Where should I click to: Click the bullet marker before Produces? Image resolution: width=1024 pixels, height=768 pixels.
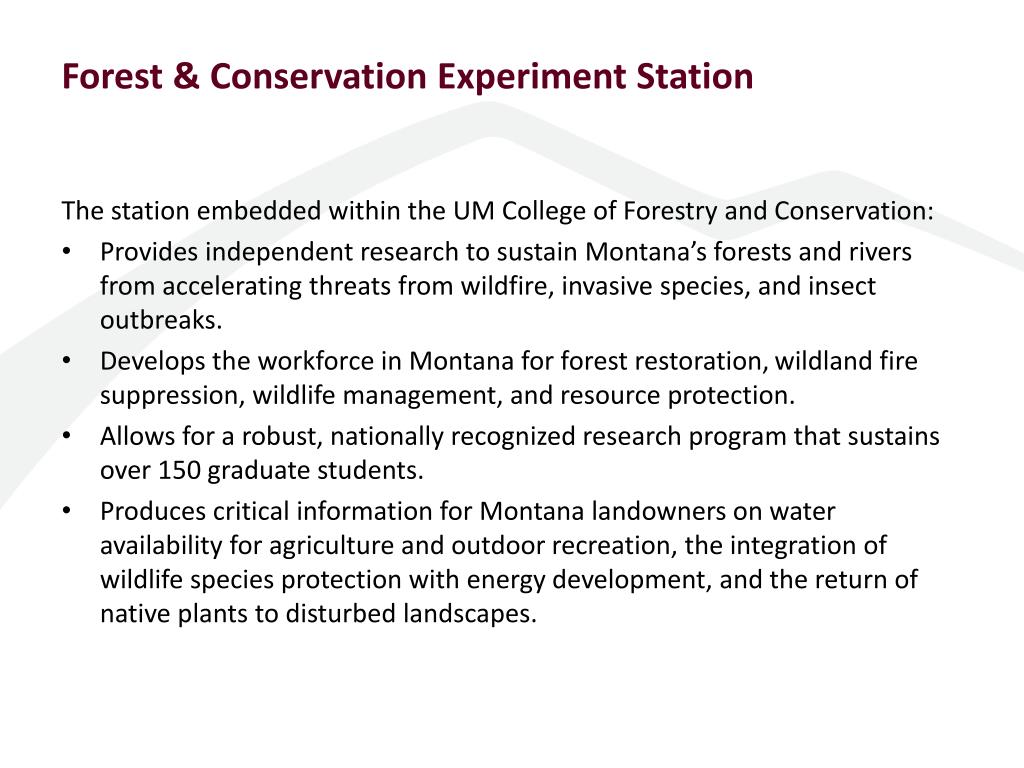pyautogui.click(x=66, y=511)
